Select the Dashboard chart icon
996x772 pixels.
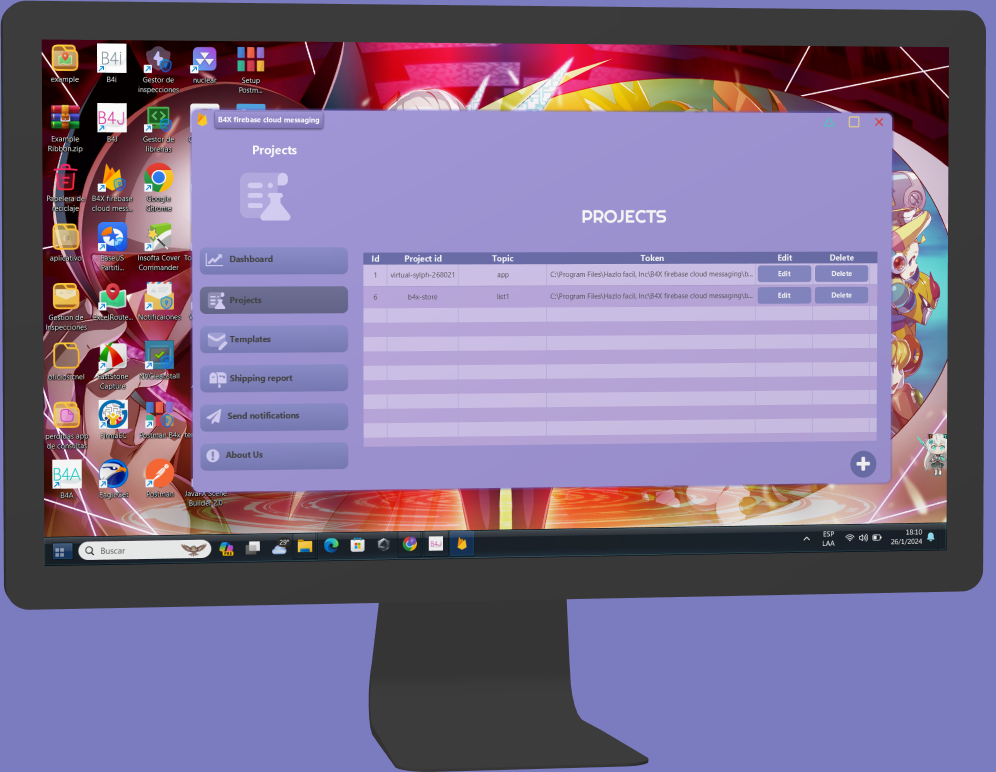coord(216,259)
